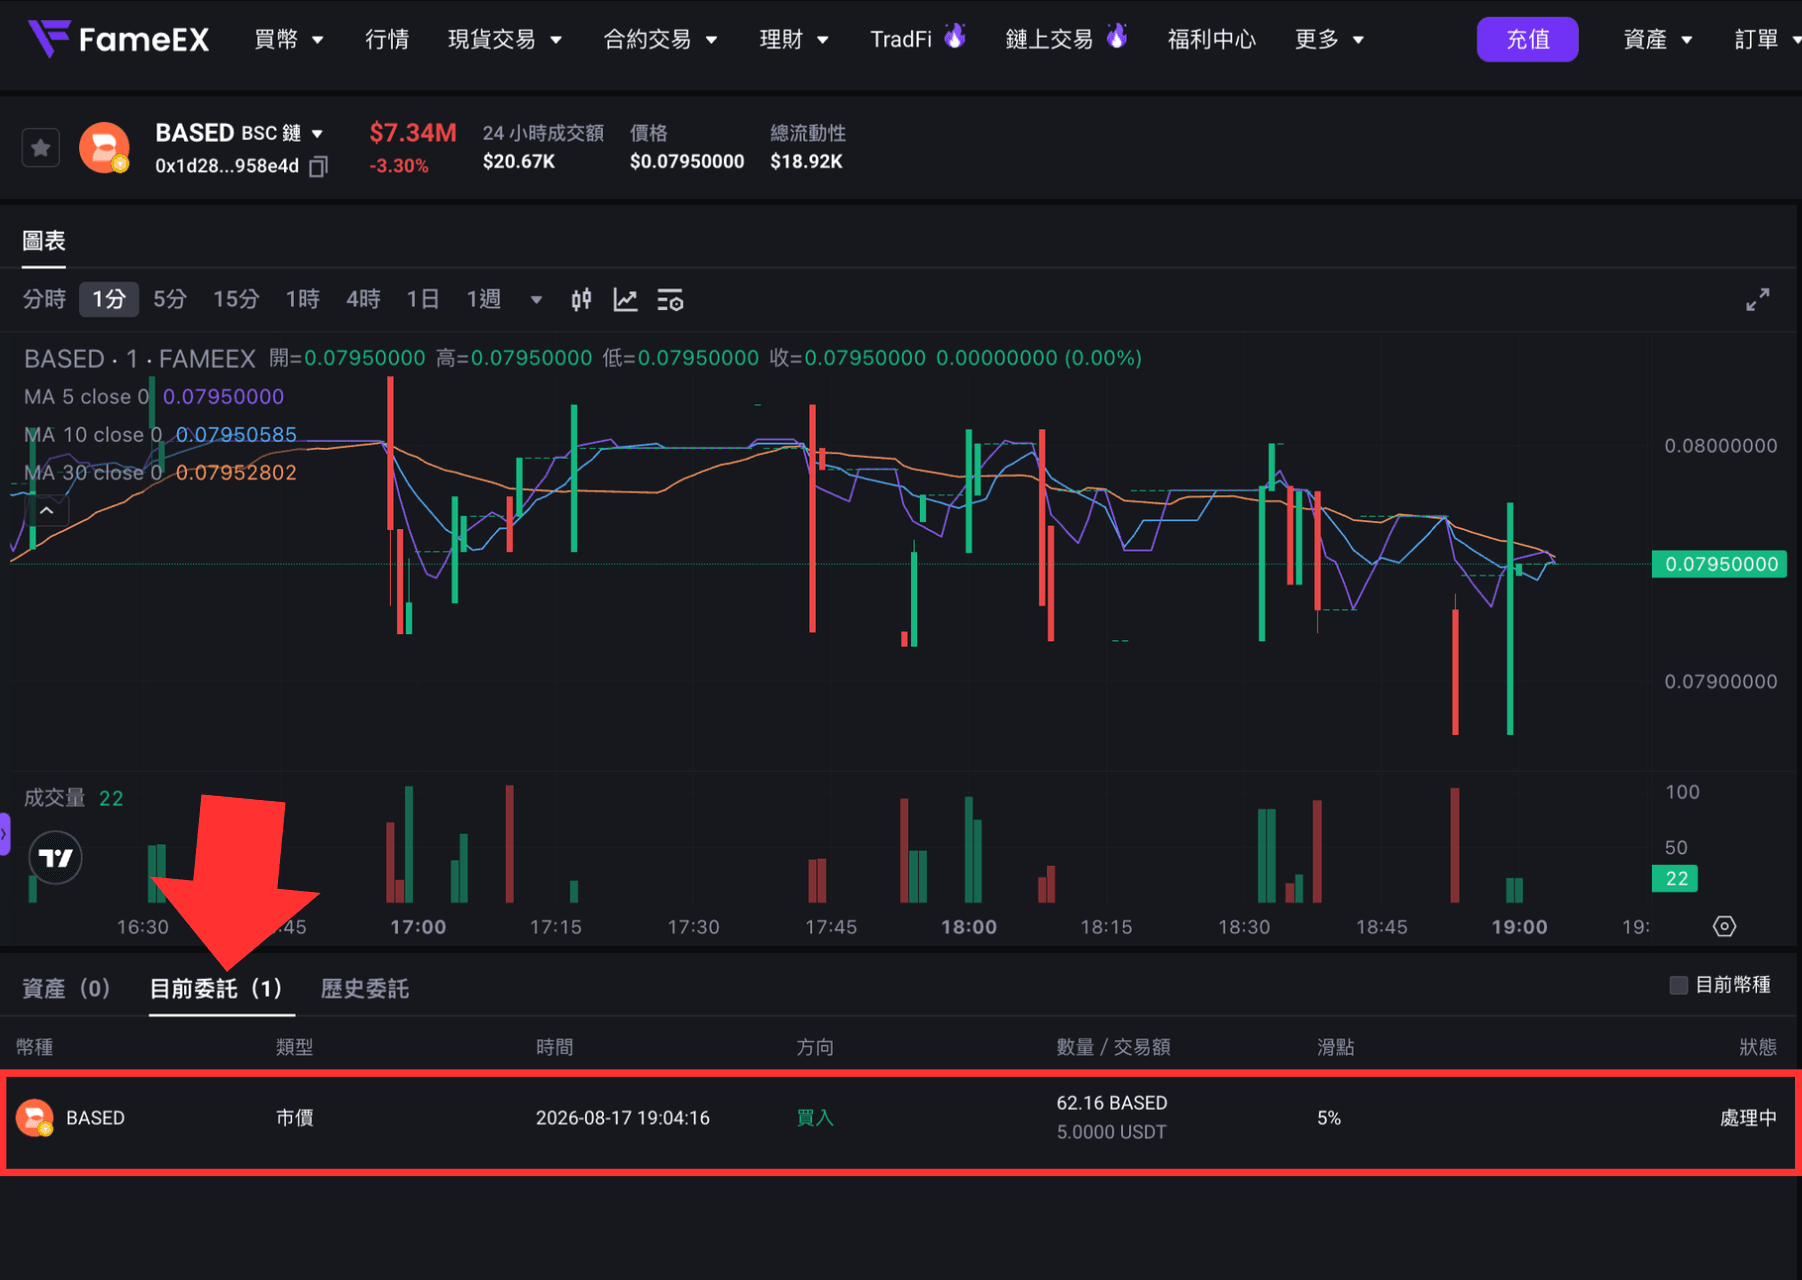The width and height of the screenshot is (1802, 1280).
Task: Add BASED to favorites with star icon
Action: click(x=41, y=148)
